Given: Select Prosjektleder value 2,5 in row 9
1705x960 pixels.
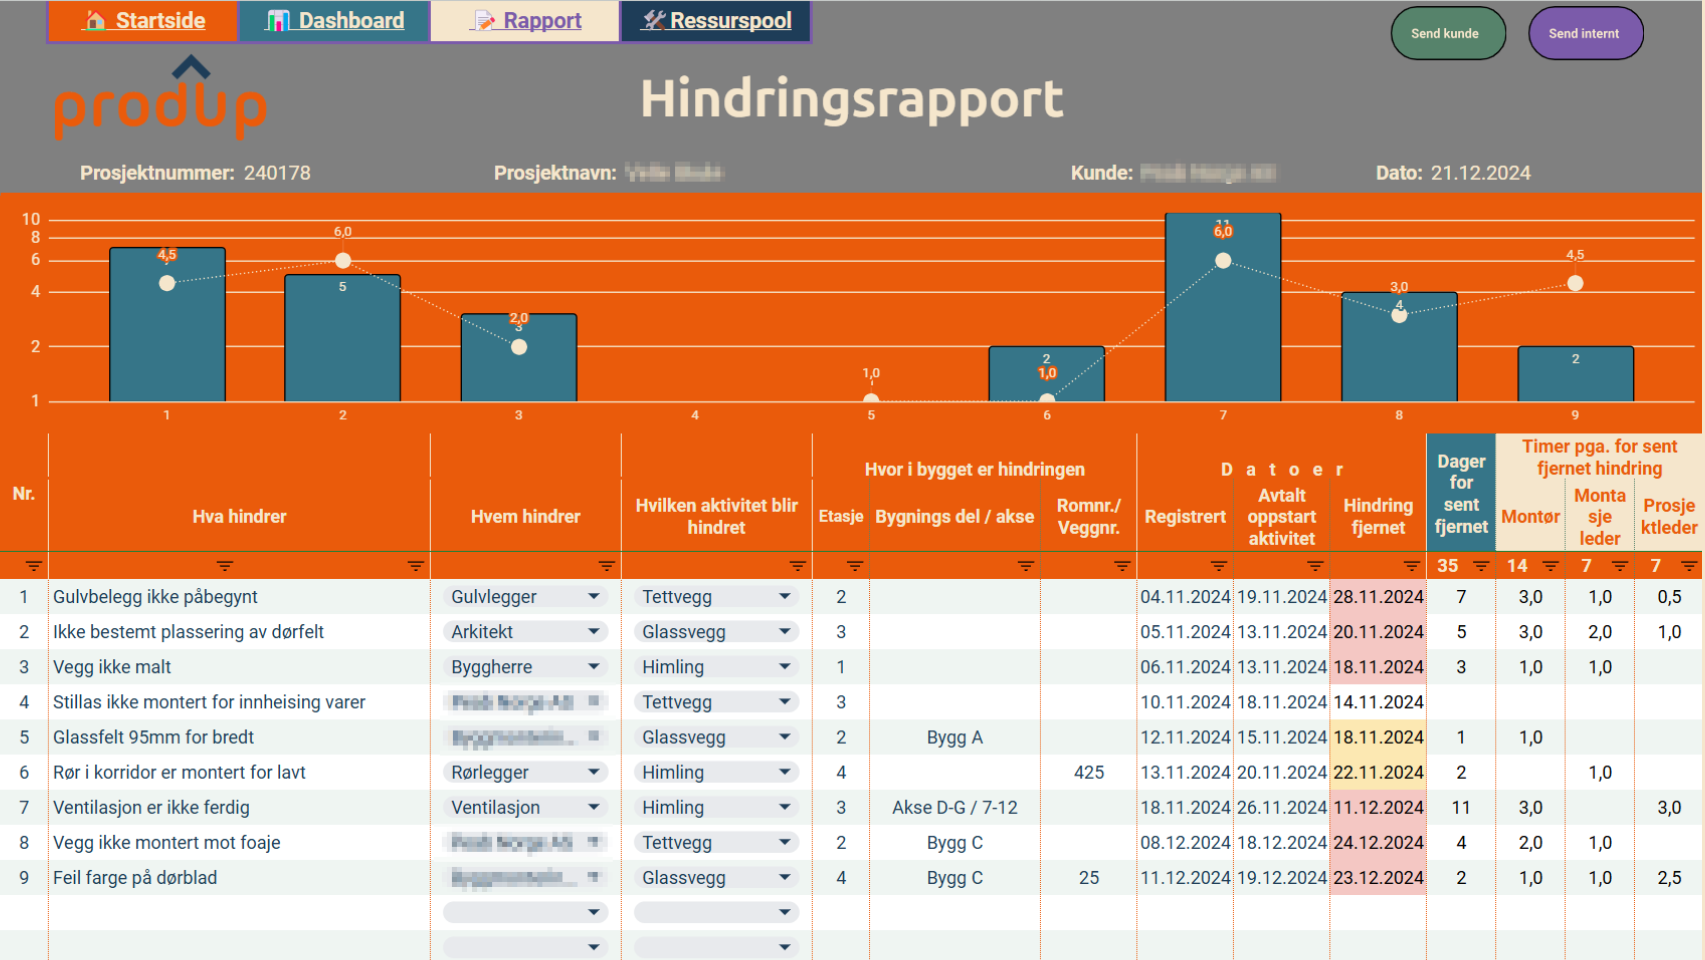Looking at the screenshot, I should pos(1669,878).
